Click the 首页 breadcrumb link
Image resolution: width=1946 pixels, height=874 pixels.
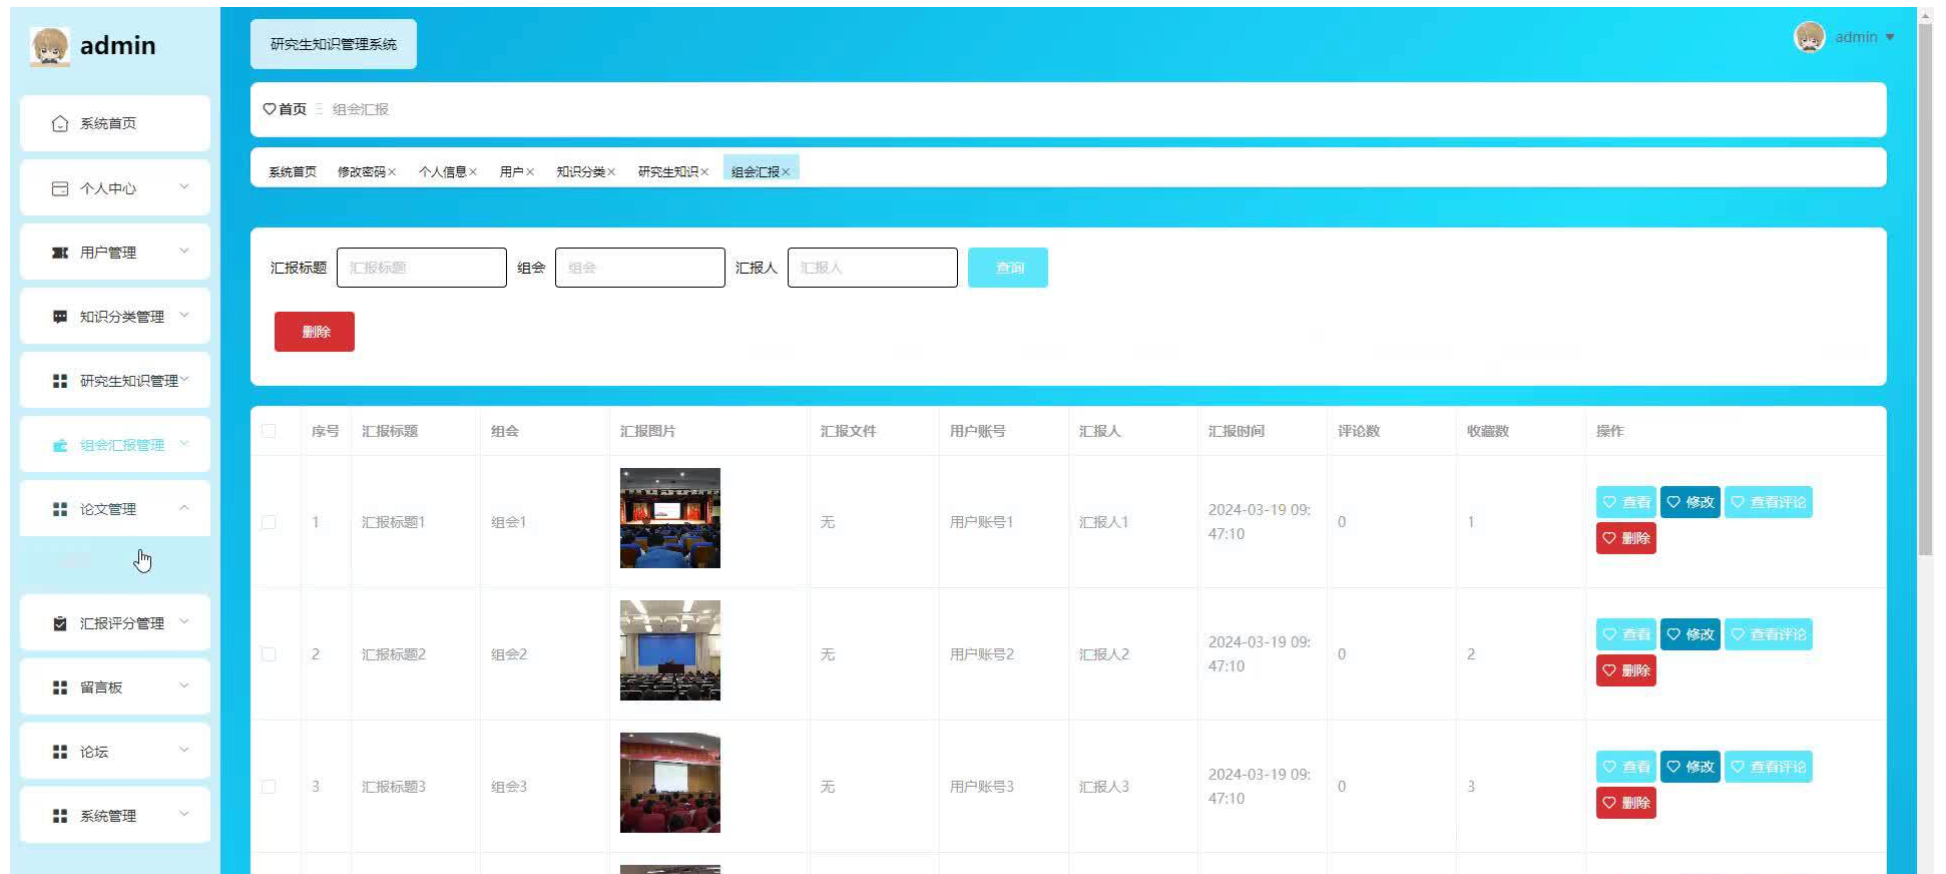click(292, 109)
